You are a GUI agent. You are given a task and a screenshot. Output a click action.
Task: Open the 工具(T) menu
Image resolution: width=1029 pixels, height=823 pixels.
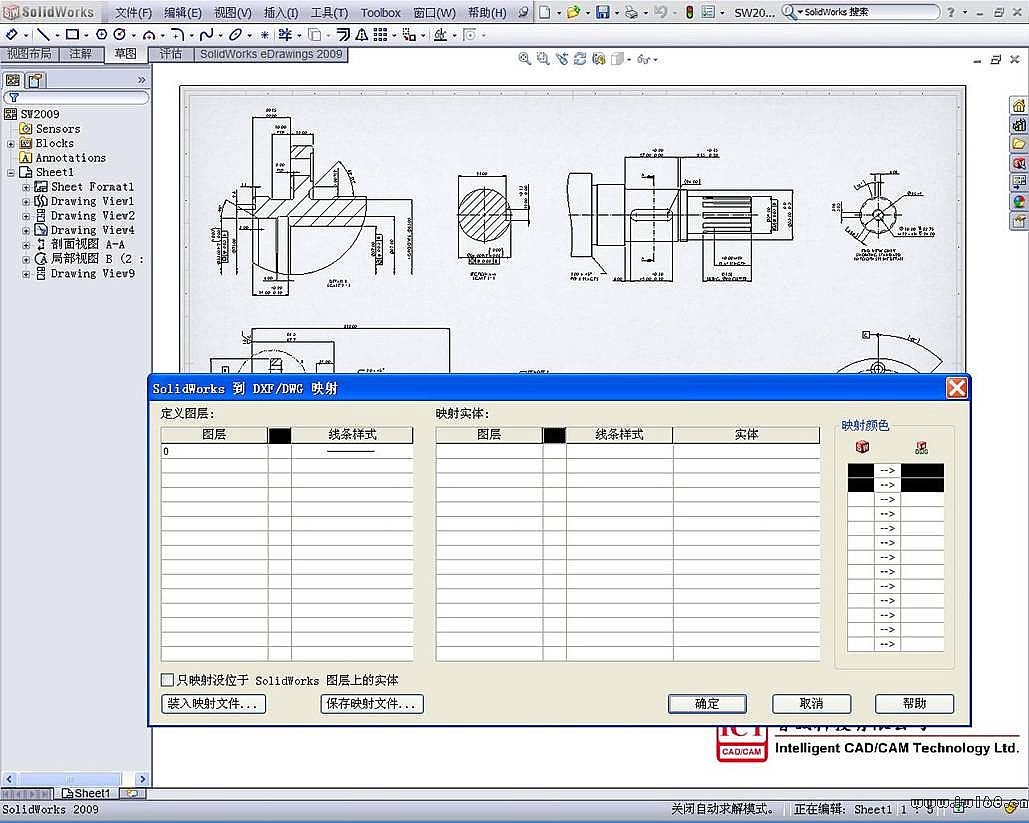pyautogui.click(x=329, y=12)
